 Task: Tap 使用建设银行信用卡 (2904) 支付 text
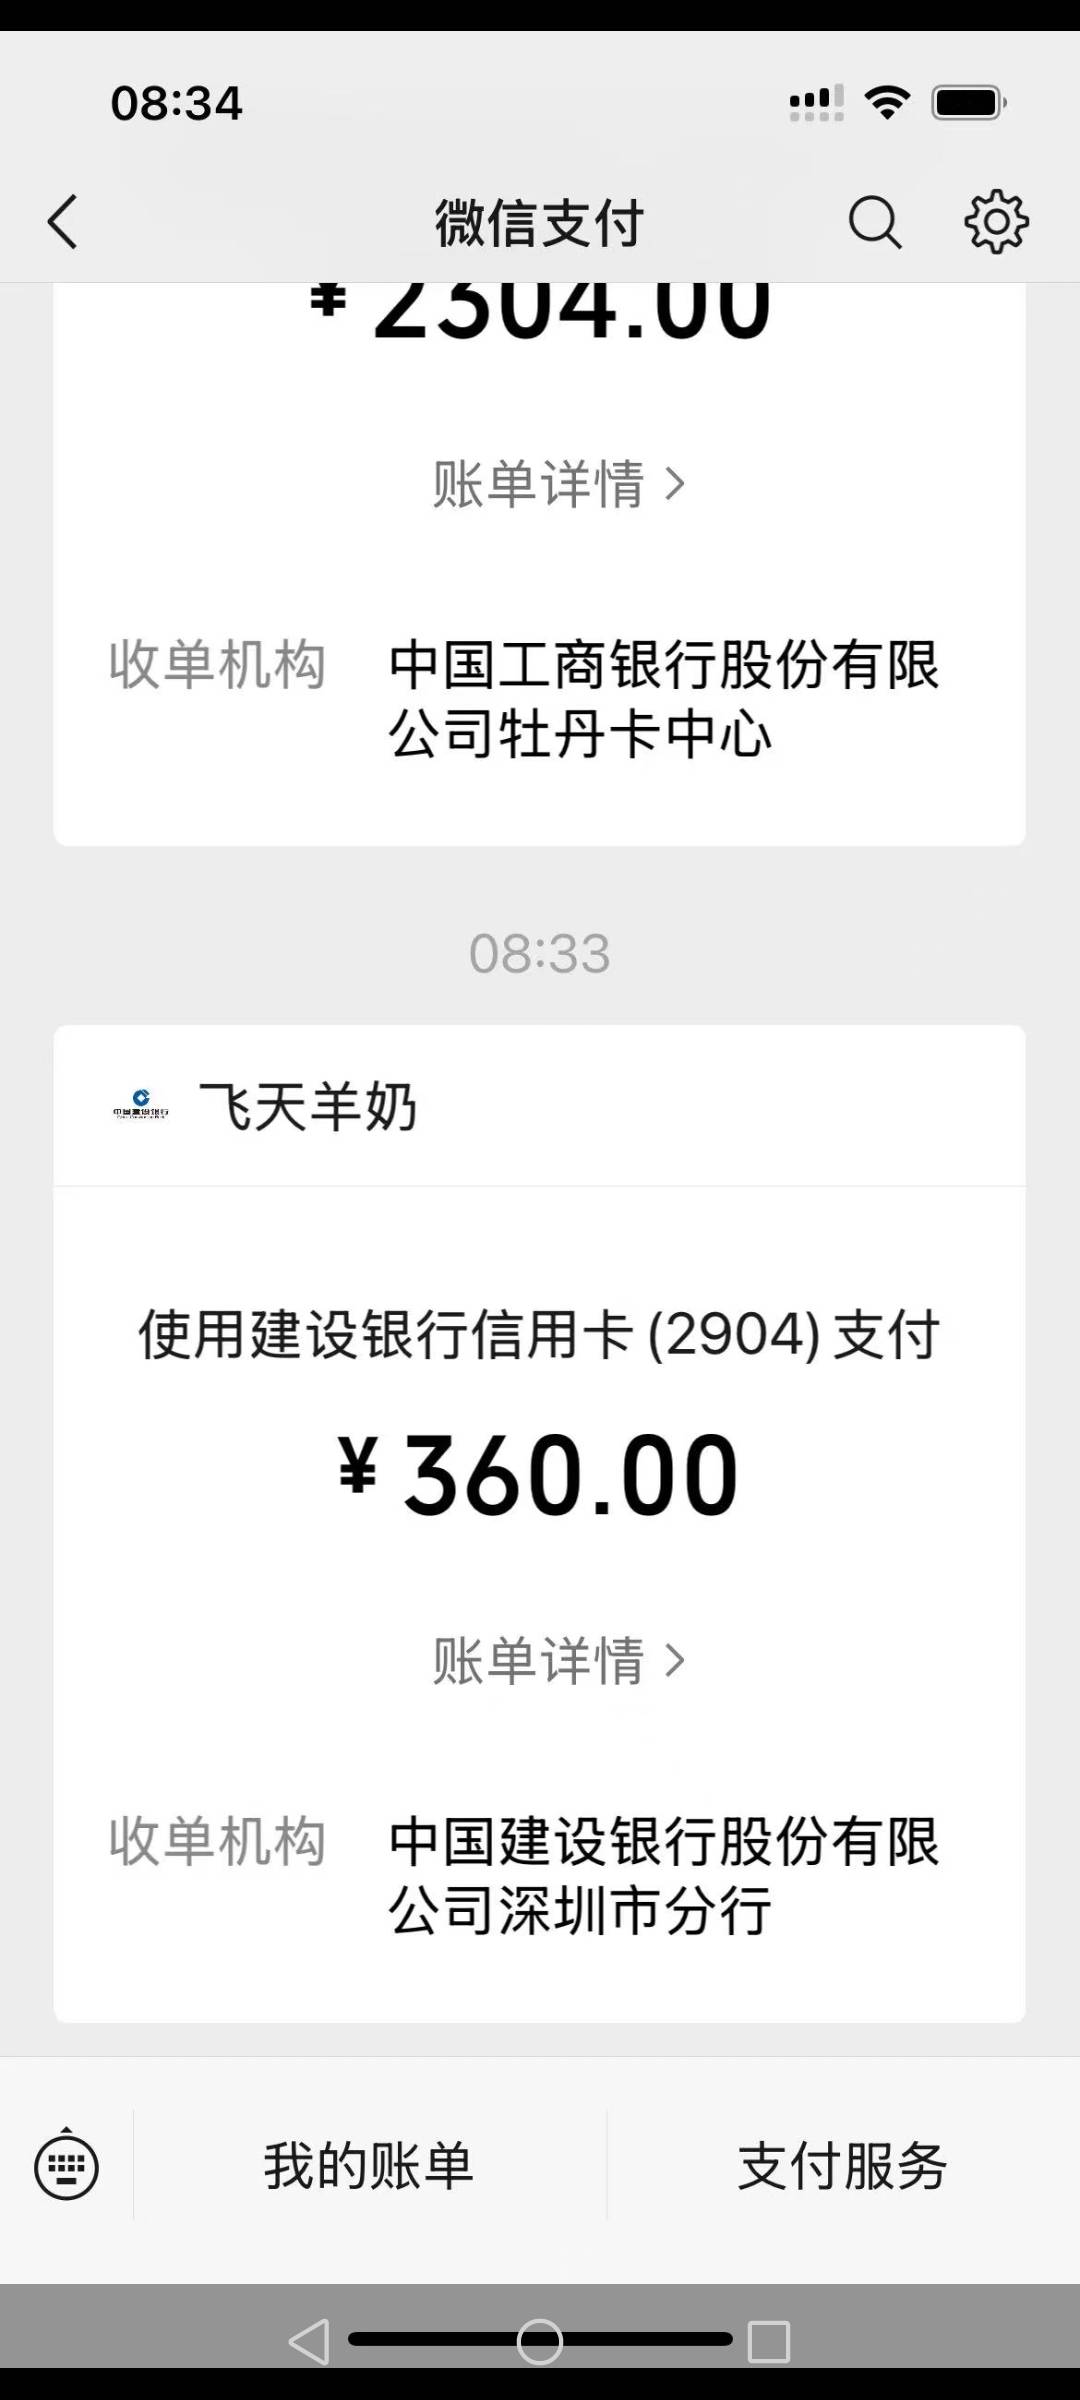pyautogui.click(x=539, y=1335)
